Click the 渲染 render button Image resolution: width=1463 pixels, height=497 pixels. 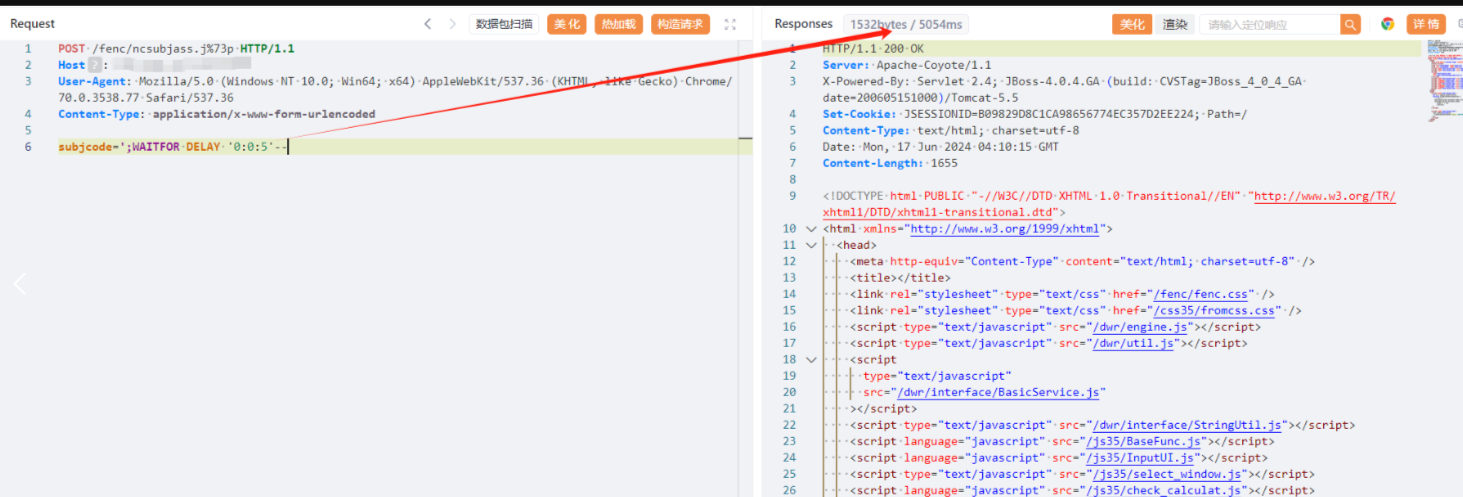pyautogui.click(x=1173, y=25)
